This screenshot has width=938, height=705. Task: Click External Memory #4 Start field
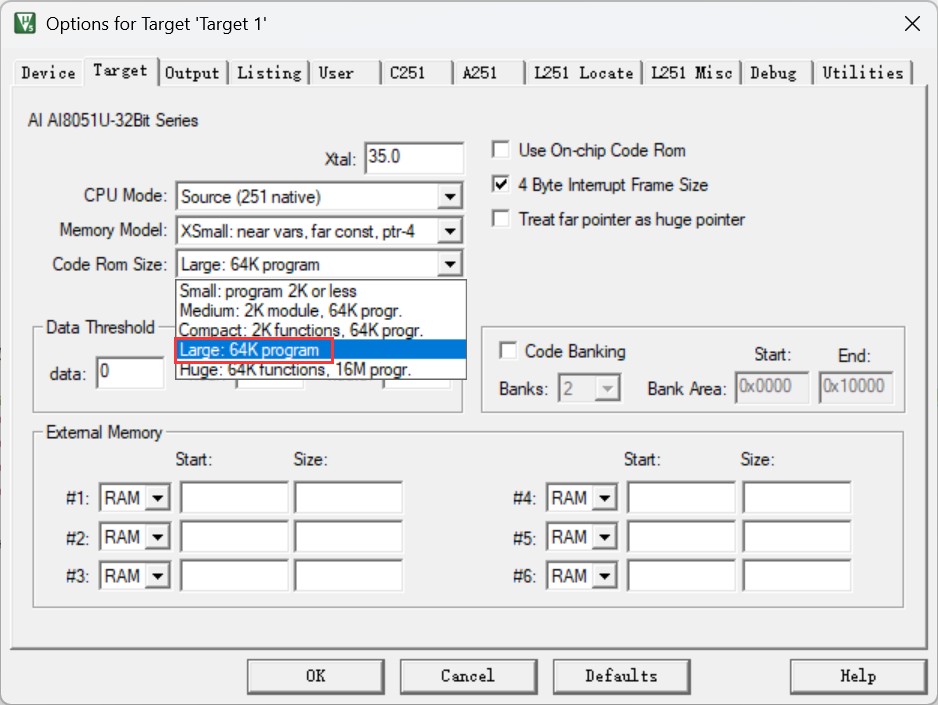681,498
